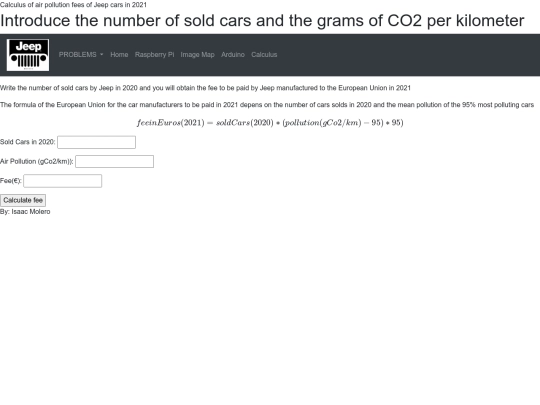Viewport: 540px width, 405px height.
Task: Click the 'Sold Cars in 2020:' label
Action: 28,142
